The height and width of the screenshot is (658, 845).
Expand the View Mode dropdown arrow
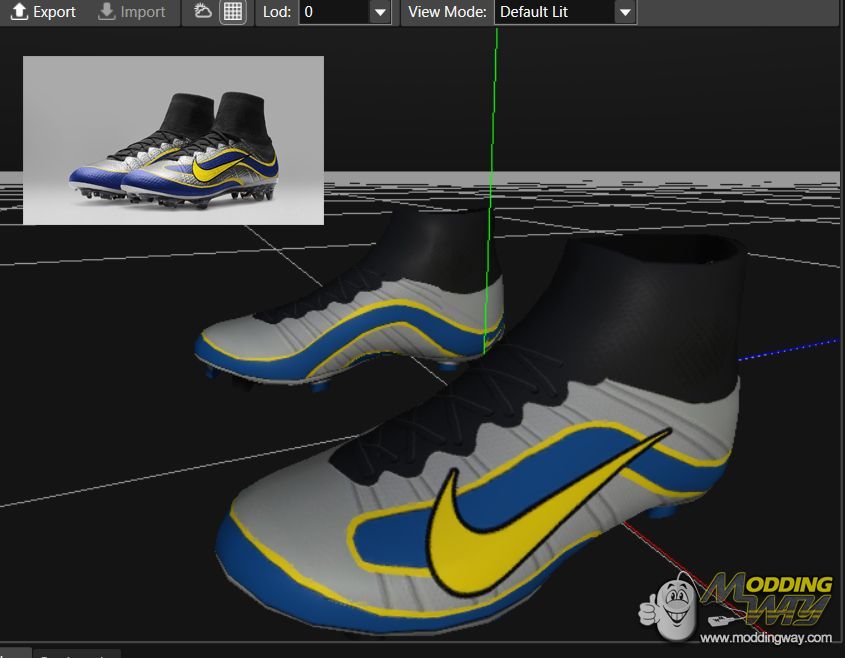click(624, 13)
